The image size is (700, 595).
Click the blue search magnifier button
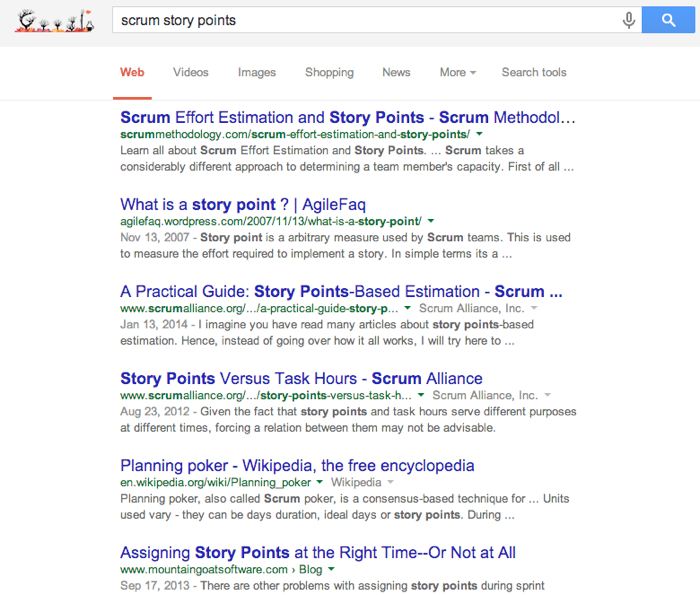click(x=668, y=20)
